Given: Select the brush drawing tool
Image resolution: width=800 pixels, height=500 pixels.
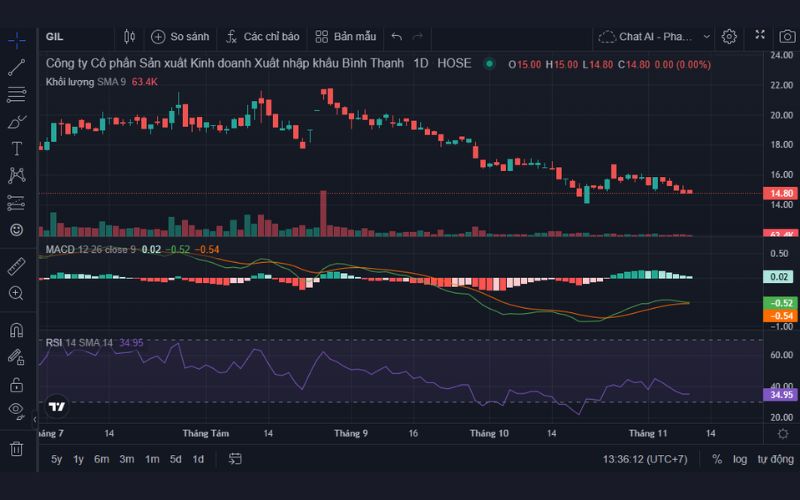Looking at the screenshot, I should point(16,122).
